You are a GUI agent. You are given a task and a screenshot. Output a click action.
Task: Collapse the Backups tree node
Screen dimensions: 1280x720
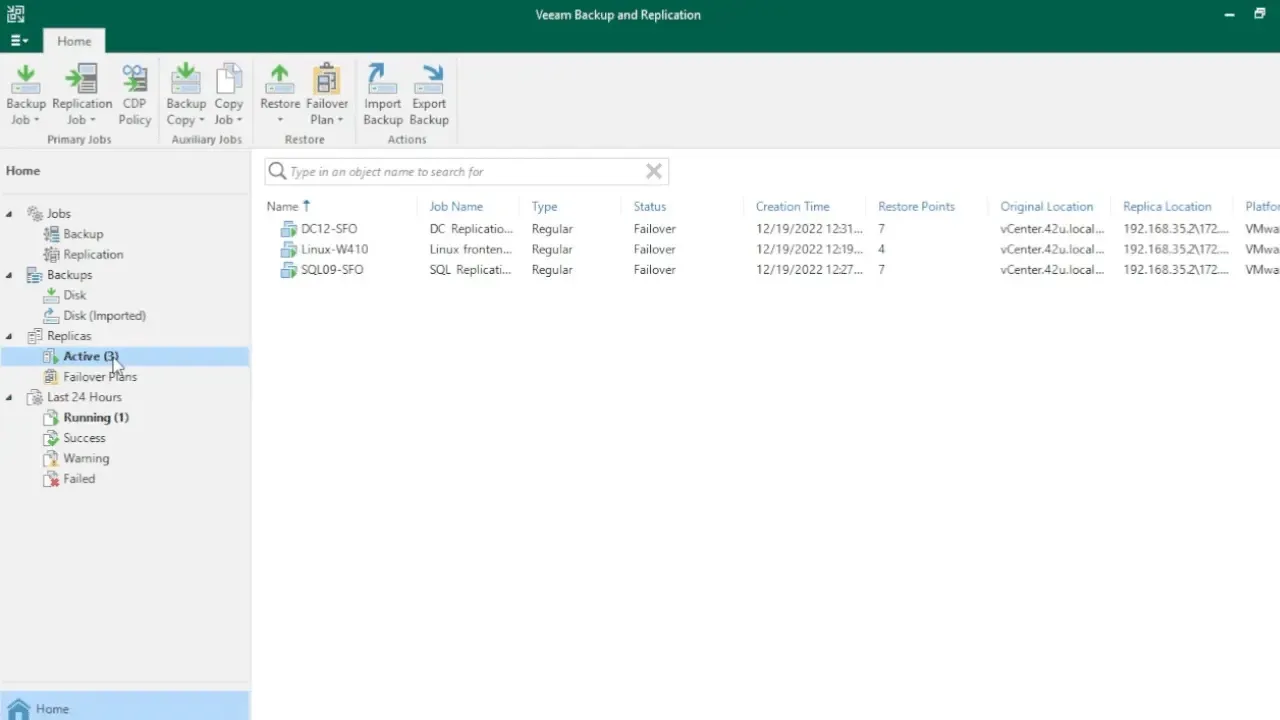[10, 275]
